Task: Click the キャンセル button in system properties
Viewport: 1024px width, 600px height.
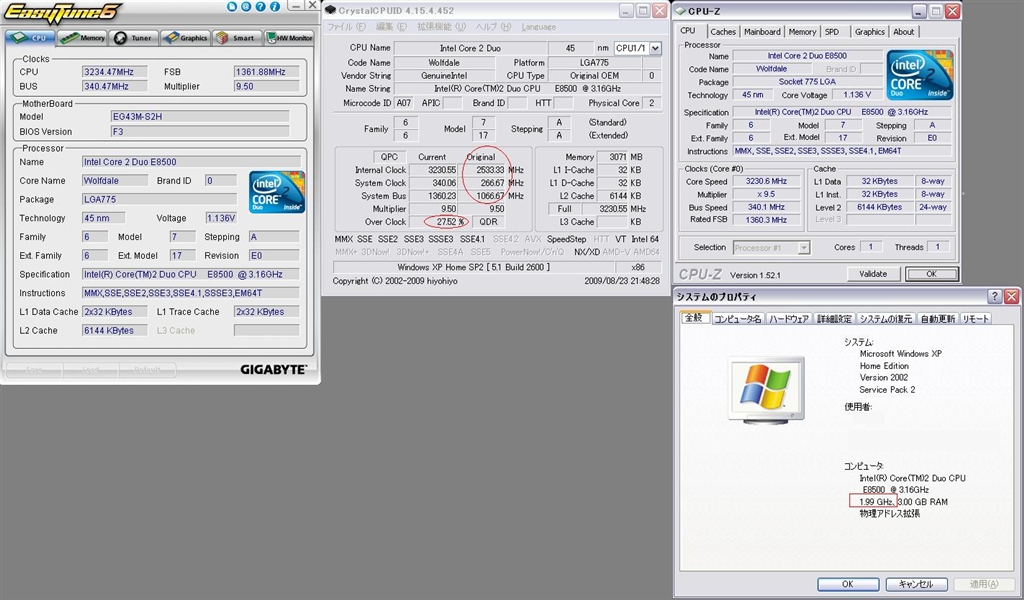Action: [915, 584]
